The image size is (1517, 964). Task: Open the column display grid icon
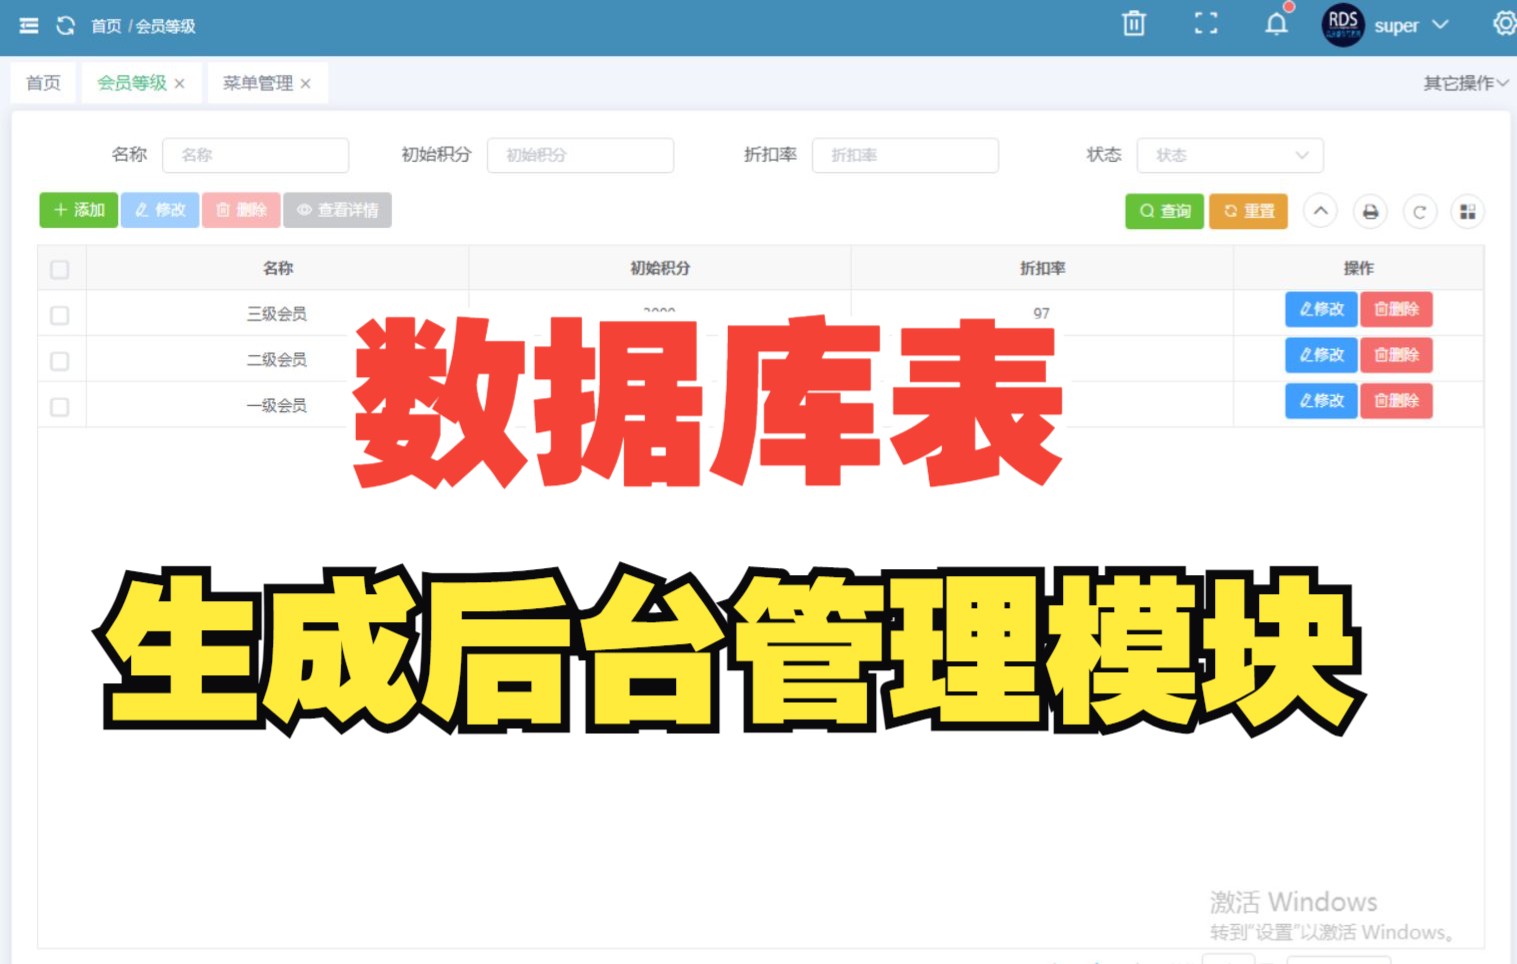click(1467, 212)
